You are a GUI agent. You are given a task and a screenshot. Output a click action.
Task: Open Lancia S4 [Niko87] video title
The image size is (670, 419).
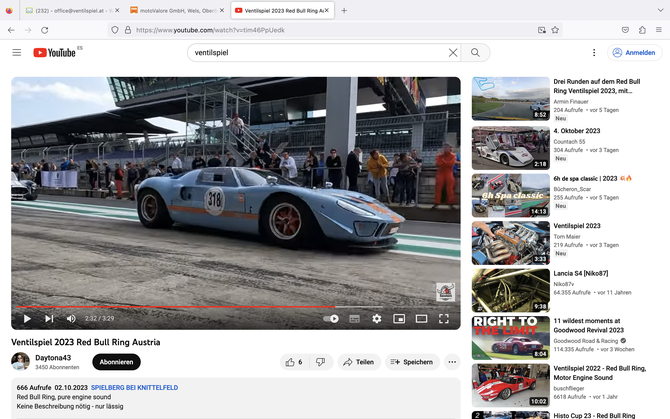(x=581, y=273)
